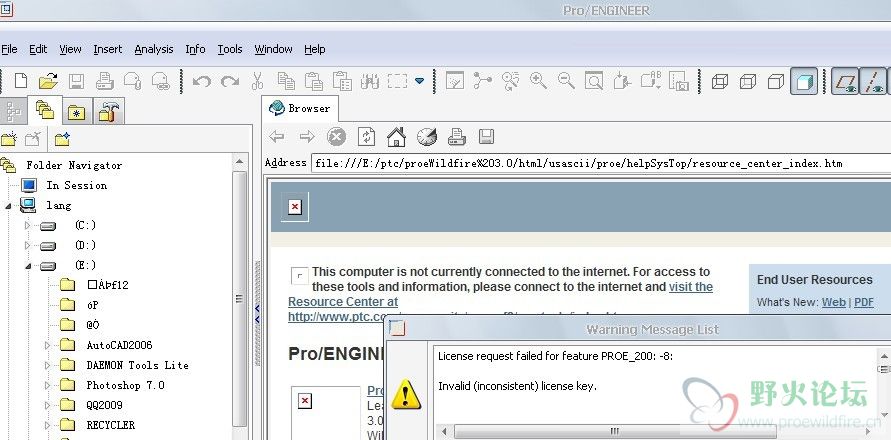Click the Refit view icon
Screen dimensions: 891x440
coord(594,81)
